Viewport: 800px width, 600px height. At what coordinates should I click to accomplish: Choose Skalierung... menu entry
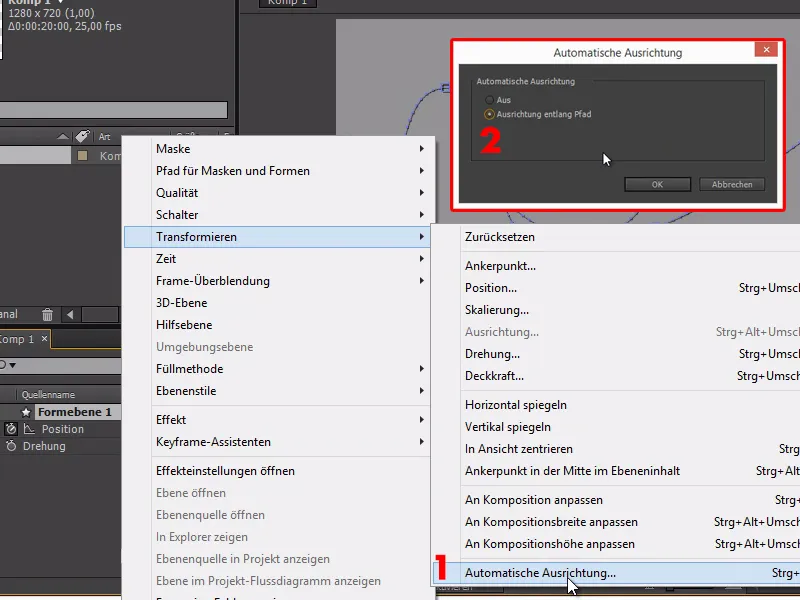(x=616, y=309)
